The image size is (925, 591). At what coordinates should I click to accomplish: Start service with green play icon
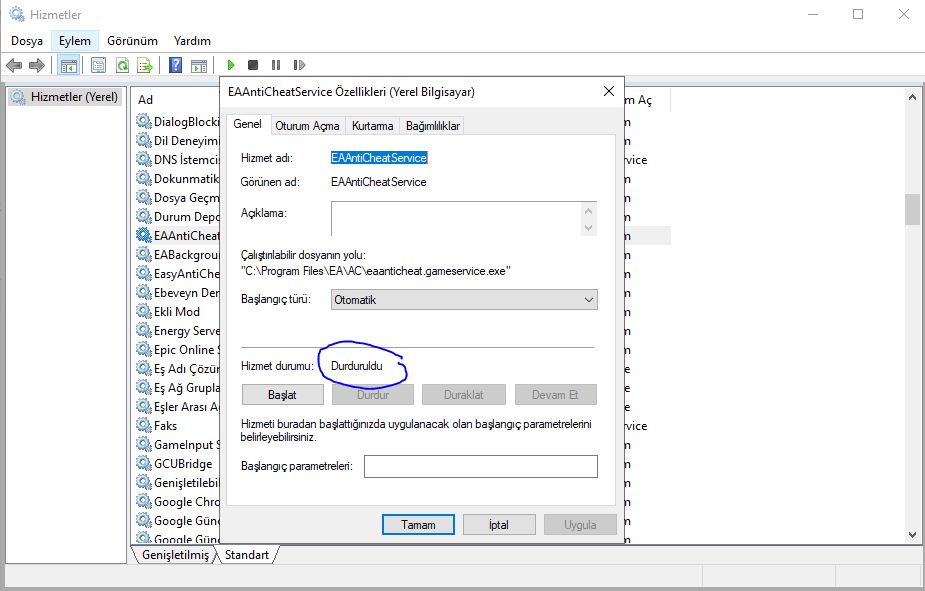pos(231,65)
